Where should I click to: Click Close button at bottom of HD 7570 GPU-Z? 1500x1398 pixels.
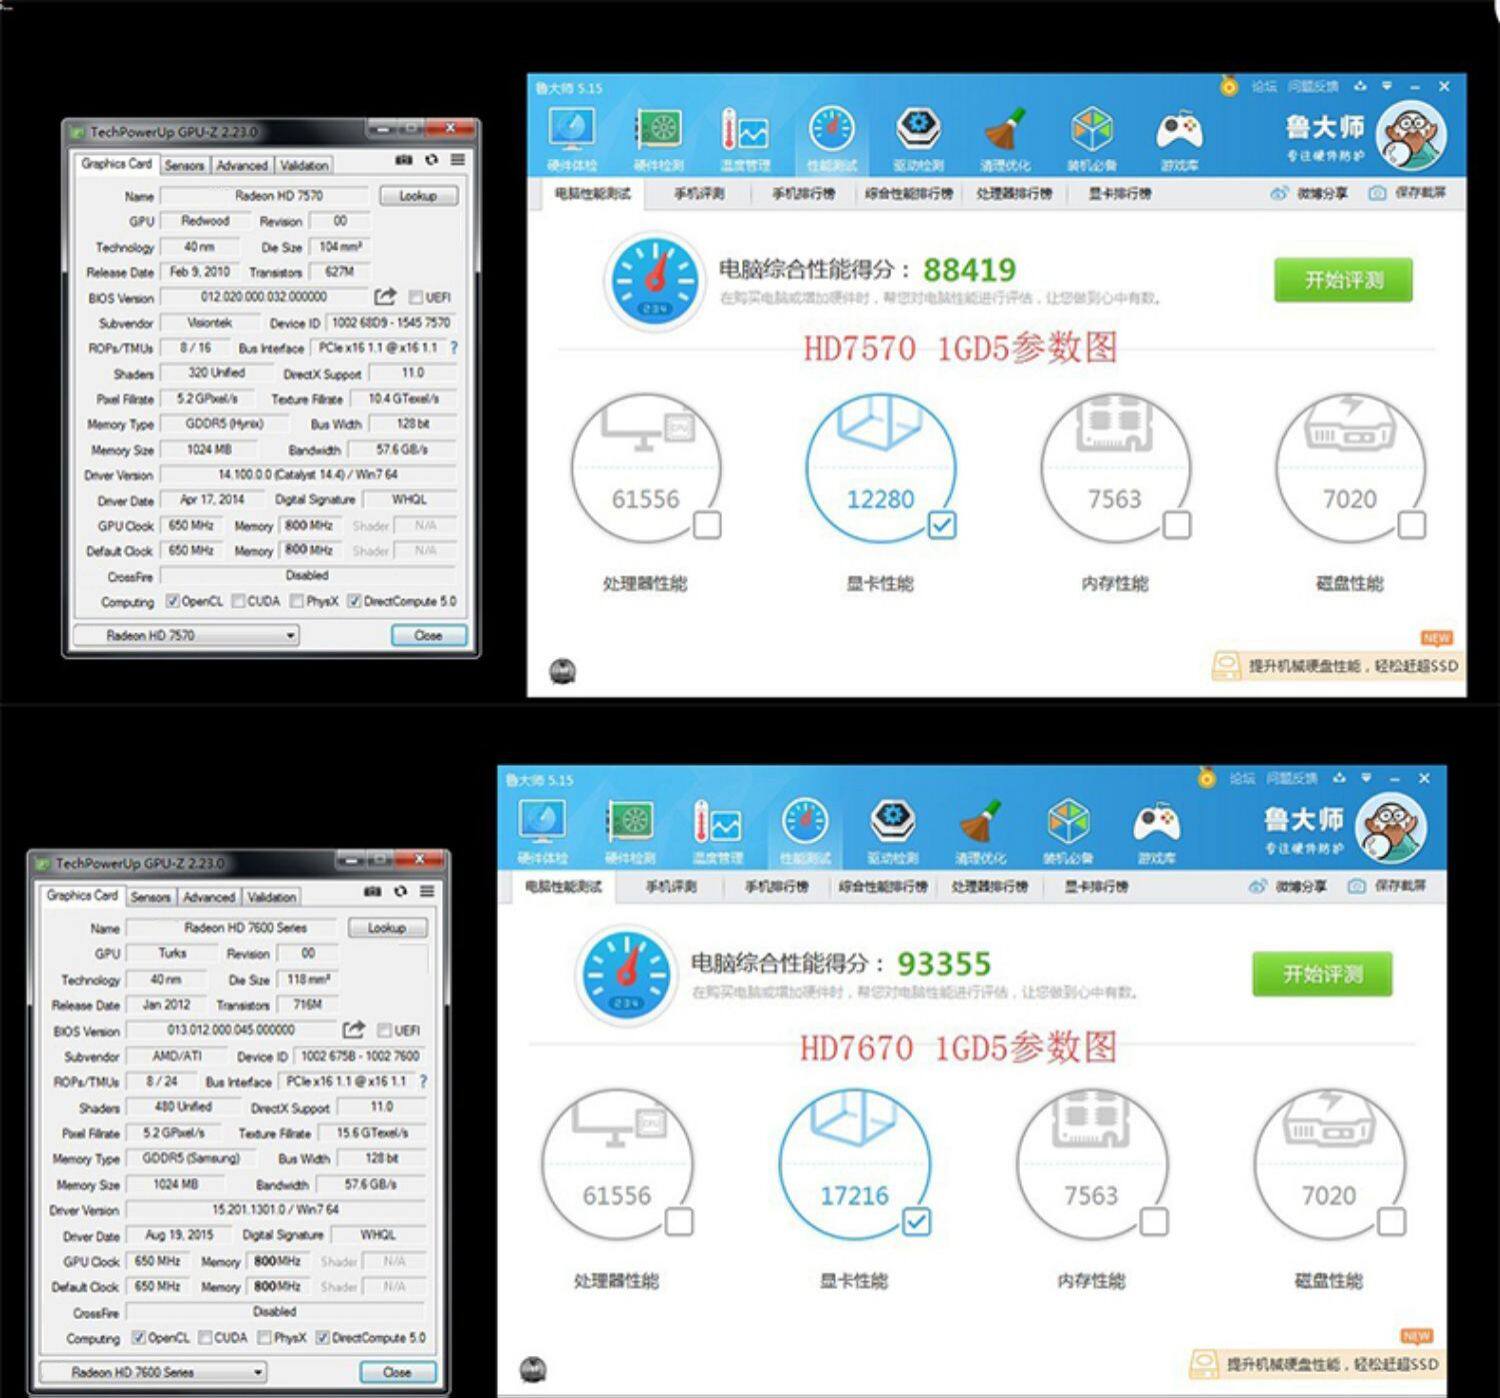click(x=428, y=635)
